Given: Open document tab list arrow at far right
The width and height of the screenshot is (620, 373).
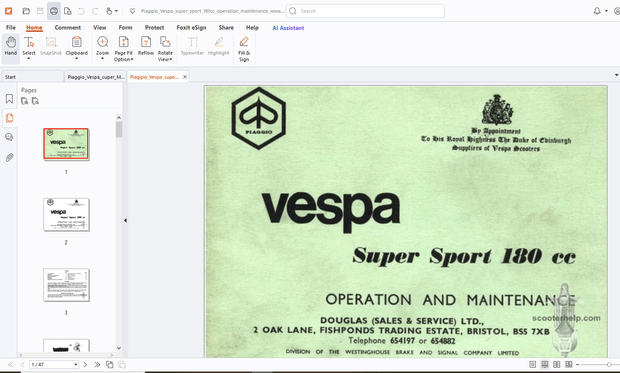Looking at the screenshot, I should [x=616, y=75].
